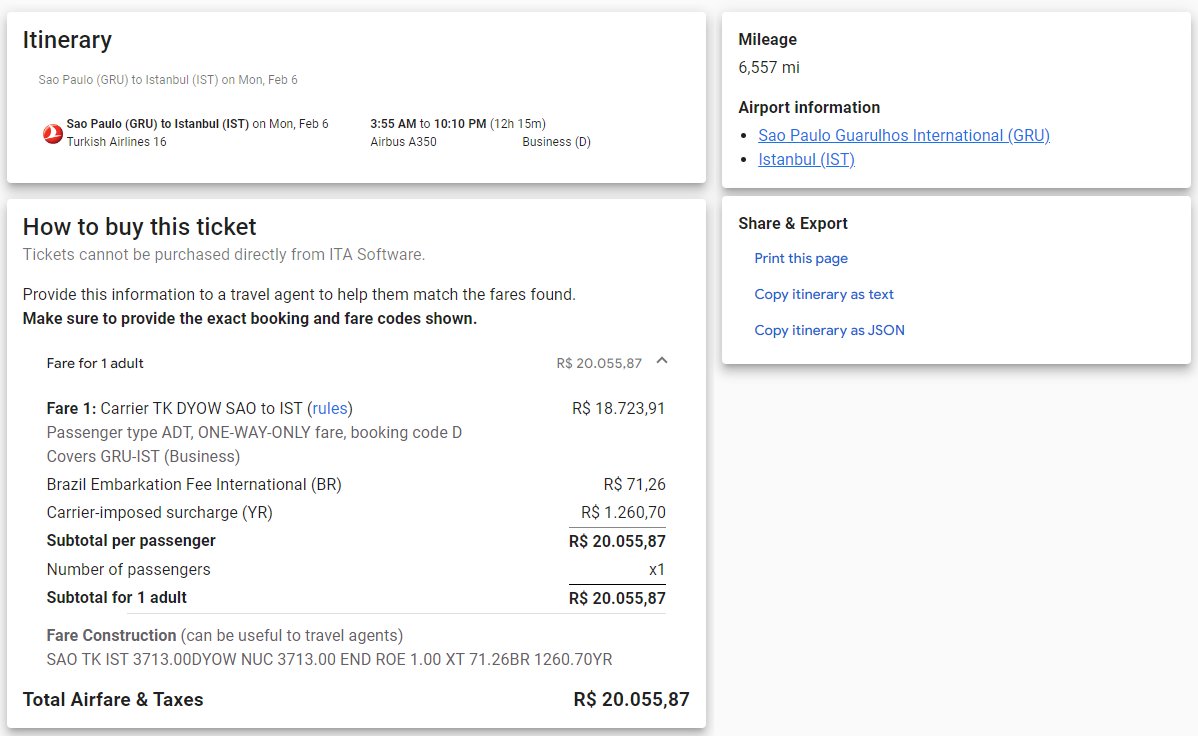Click the Airbus A350 aircraft text
This screenshot has width=1198, height=736.
point(403,141)
